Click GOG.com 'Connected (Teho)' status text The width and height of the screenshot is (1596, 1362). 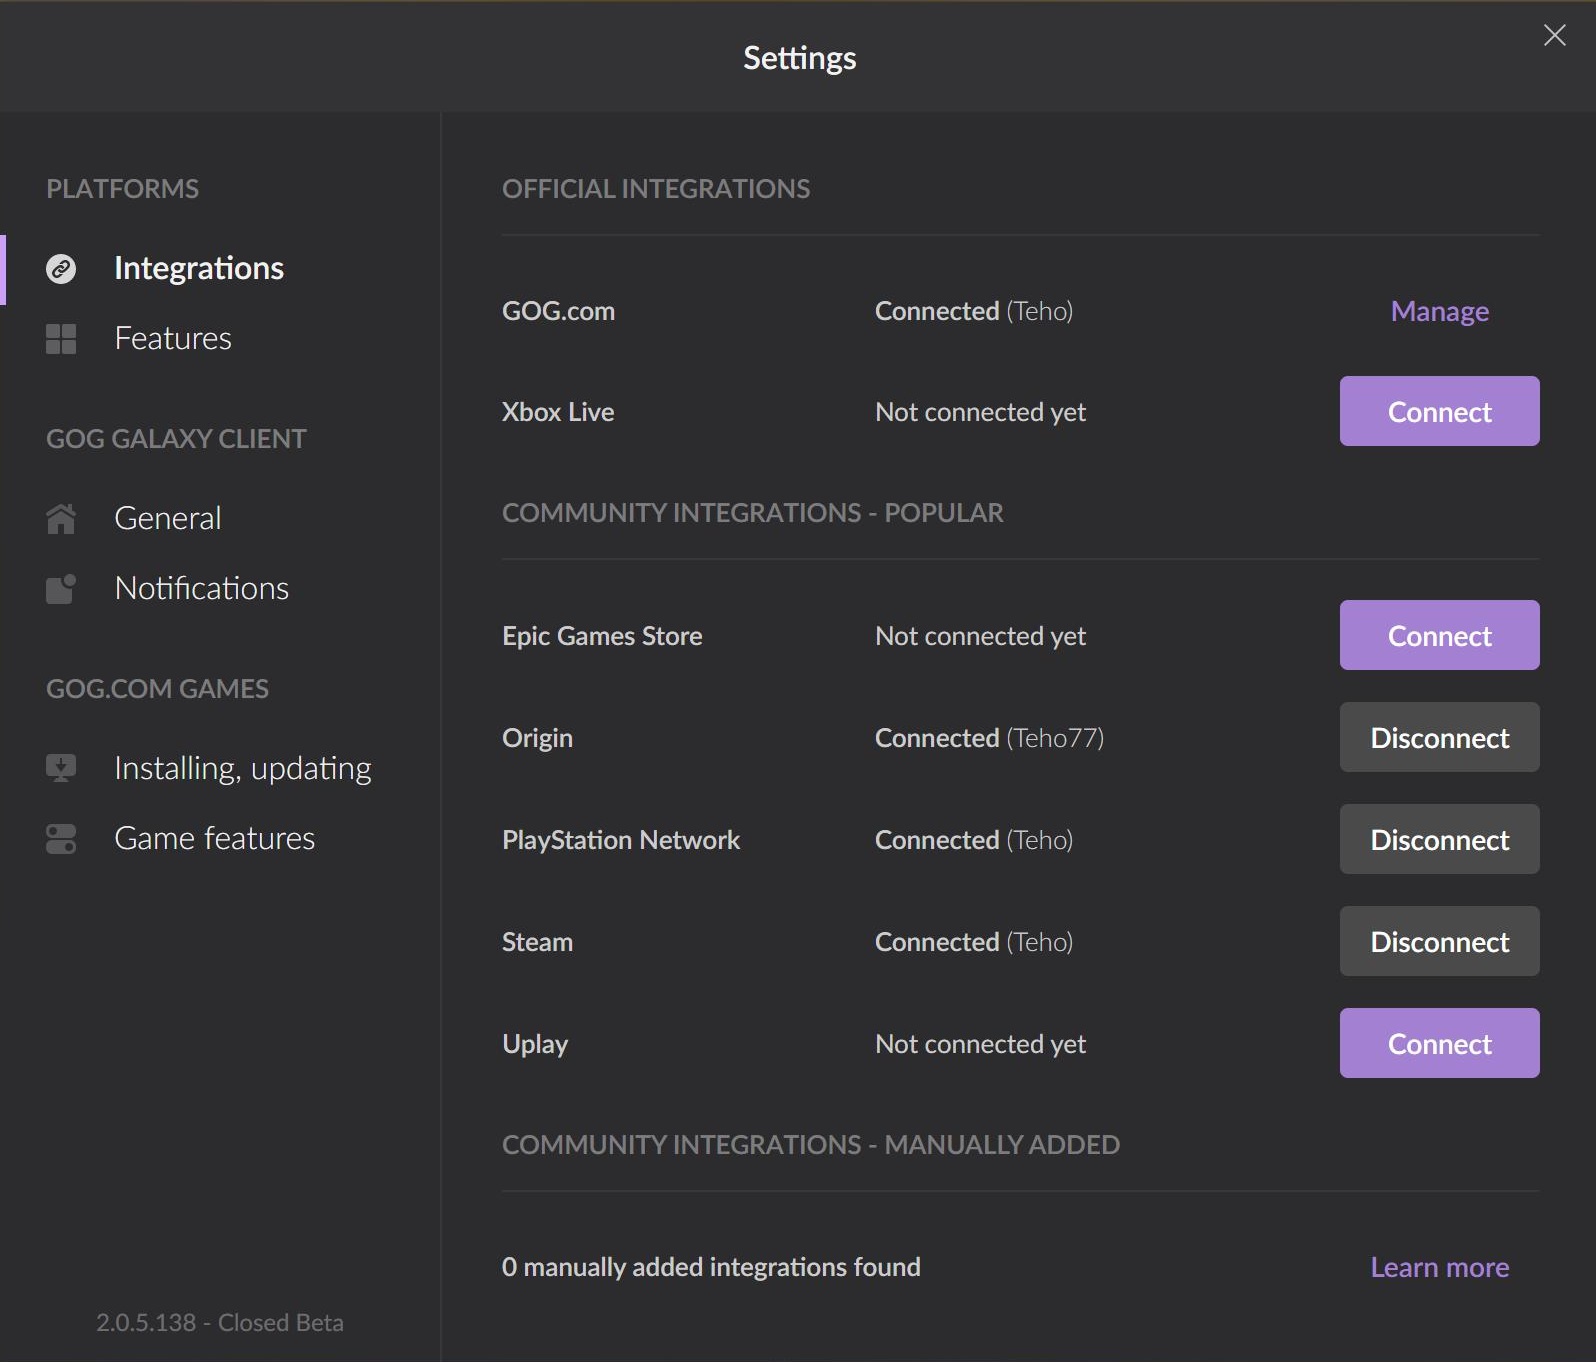[974, 311]
